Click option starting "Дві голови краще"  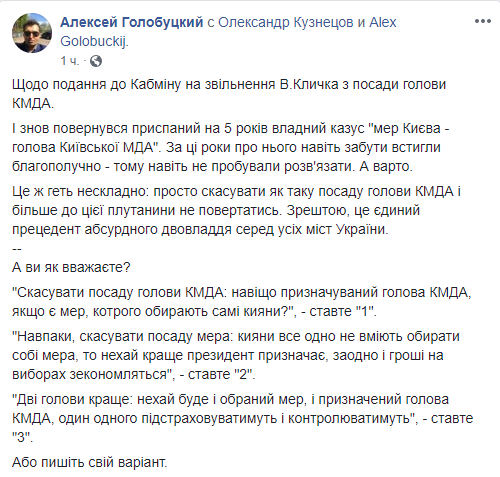243,418
